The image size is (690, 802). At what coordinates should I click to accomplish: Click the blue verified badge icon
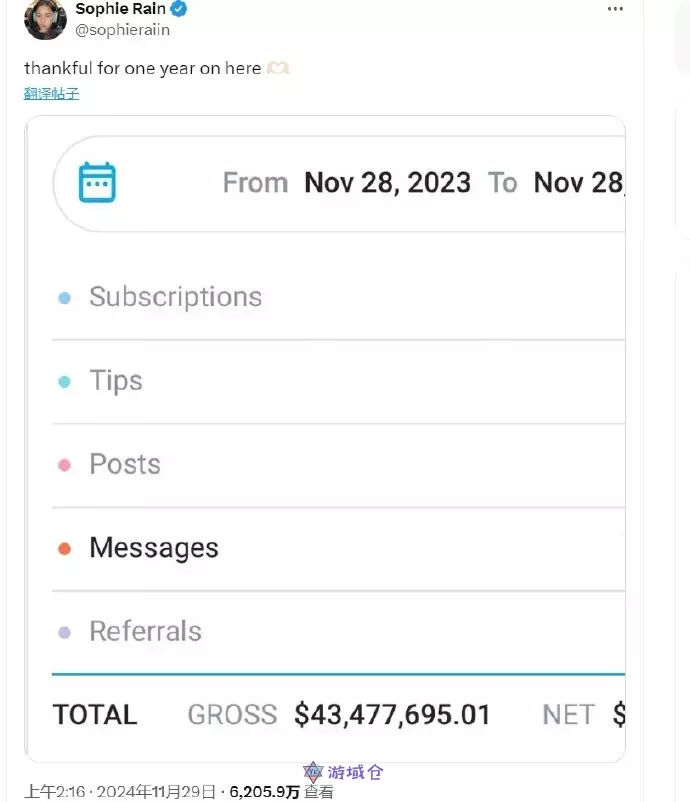[177, 10]
